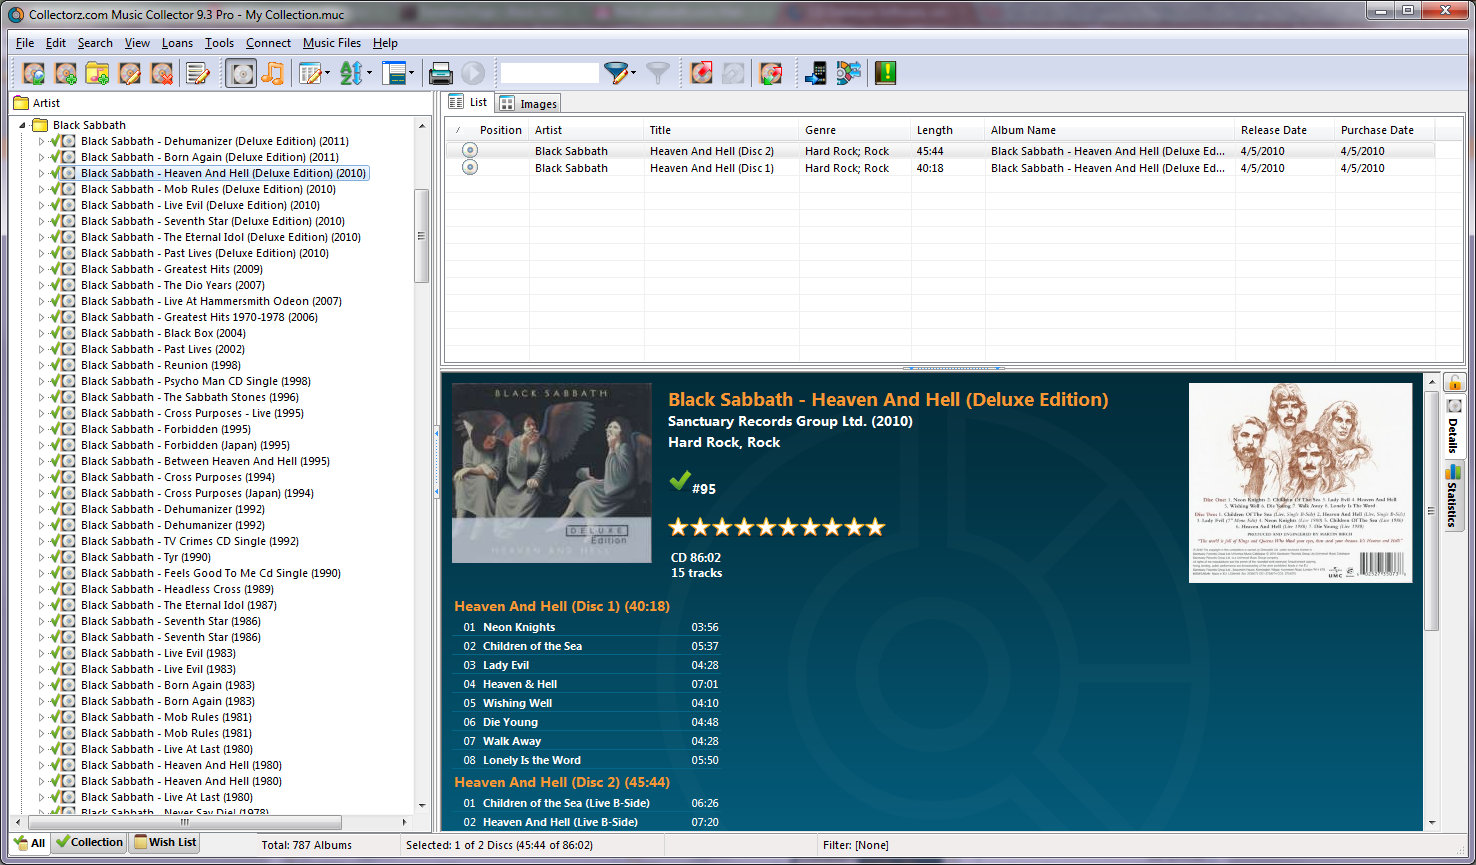Image resolution: width=1476 pixels, height=865 pixels.
Task: Show the Wish List view
Action: 166,843
